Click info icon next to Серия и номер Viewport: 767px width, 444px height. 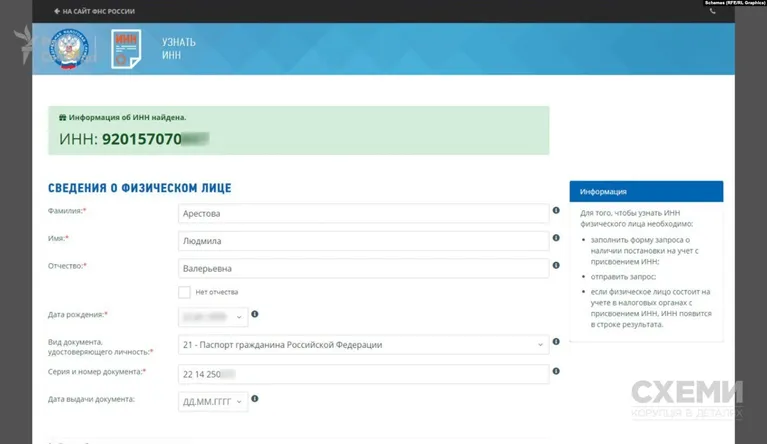[556, 371]
